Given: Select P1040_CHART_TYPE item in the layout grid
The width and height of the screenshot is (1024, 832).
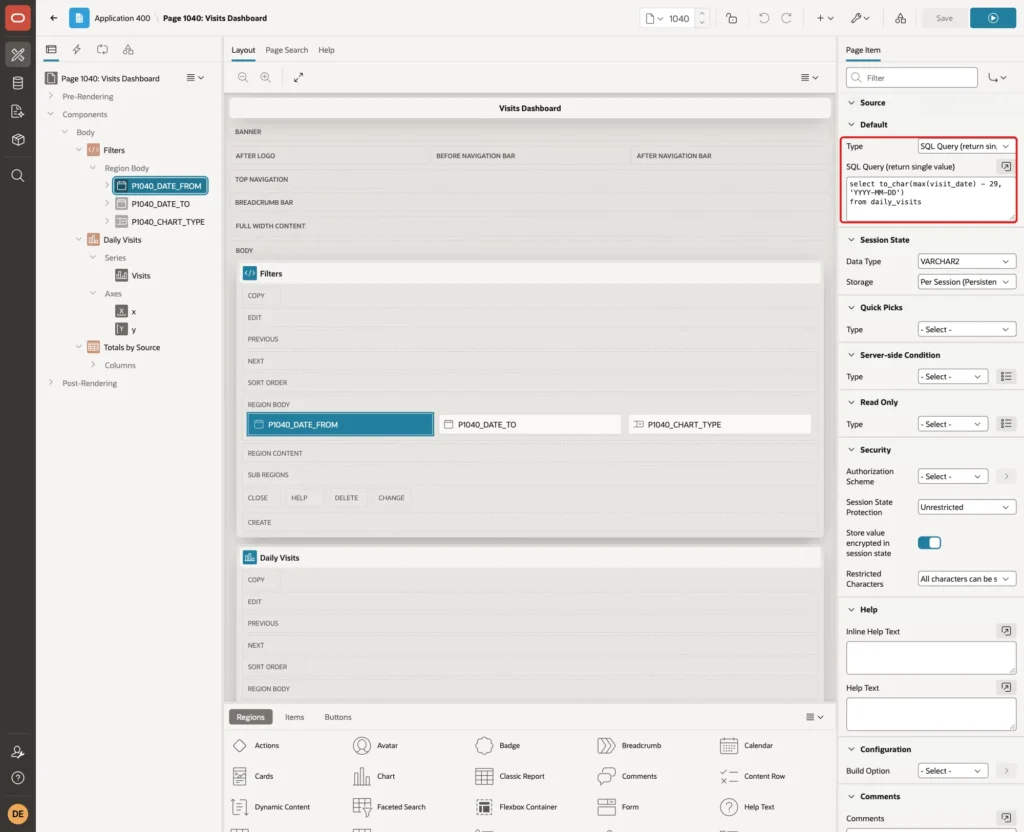Looking at the screenshot, I should coord(720,424).
